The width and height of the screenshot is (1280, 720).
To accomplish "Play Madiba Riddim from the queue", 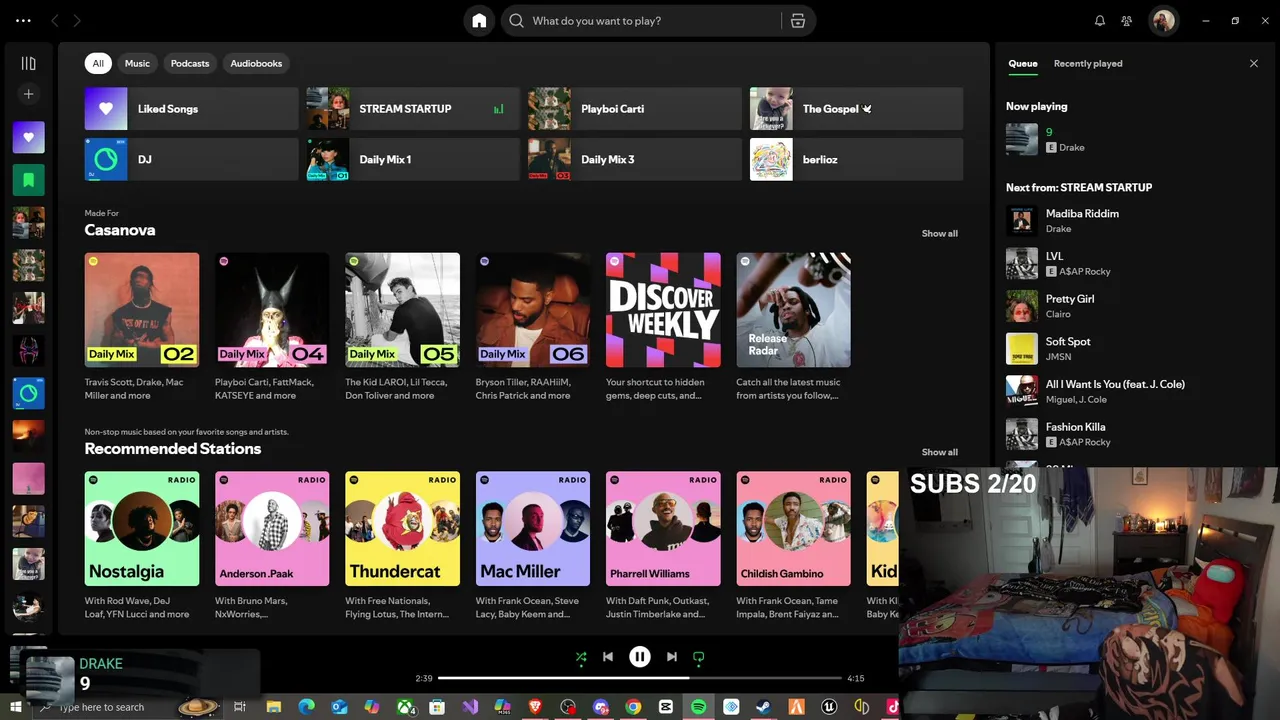I will tap(1134, 221).
